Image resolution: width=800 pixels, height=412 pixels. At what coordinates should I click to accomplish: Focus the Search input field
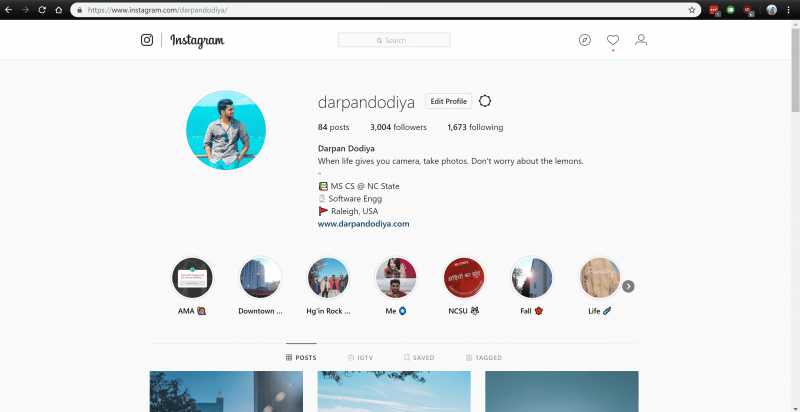pos(394,40)
